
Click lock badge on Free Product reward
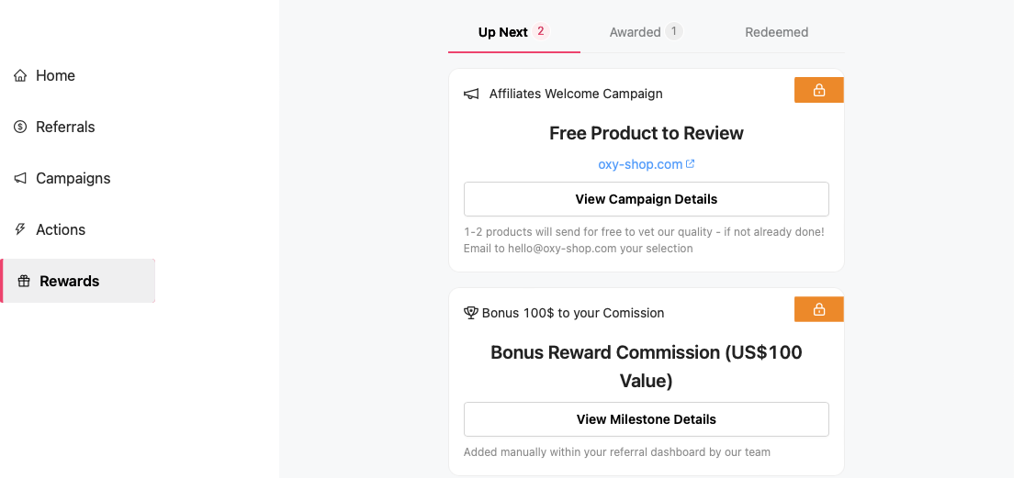point(819,90)
